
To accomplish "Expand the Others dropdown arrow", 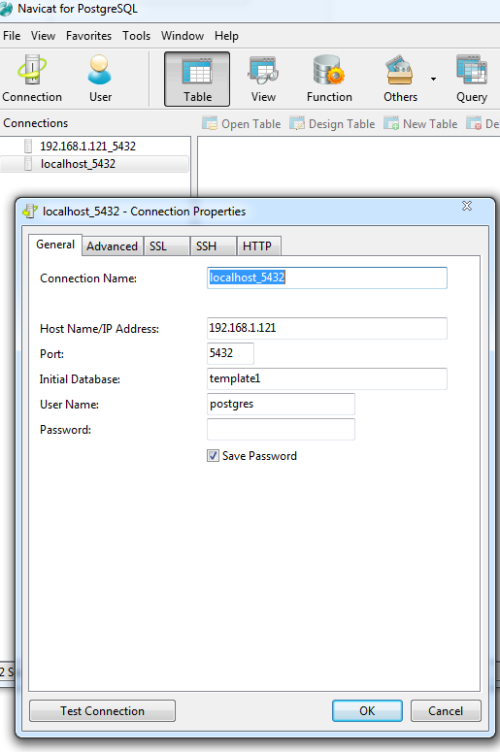I will pyautogui.click(x=433, y=79).
